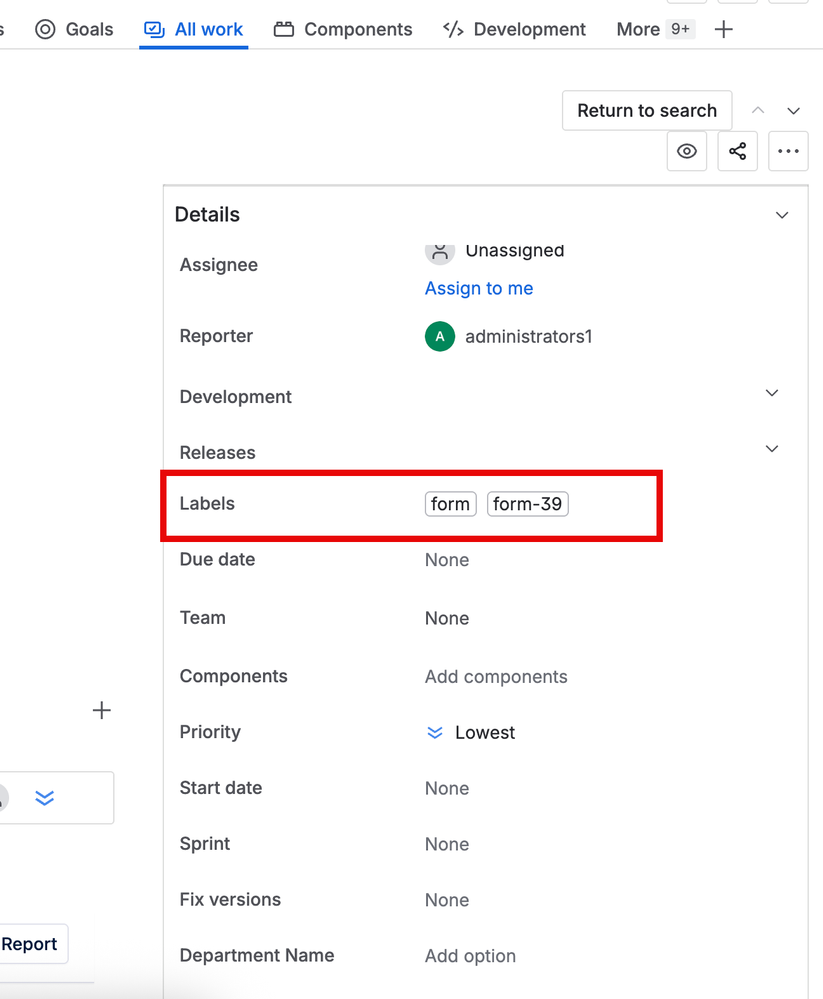Click the Lowest priority double-chevron icon
823x999 pixels.
click(434, 733)
